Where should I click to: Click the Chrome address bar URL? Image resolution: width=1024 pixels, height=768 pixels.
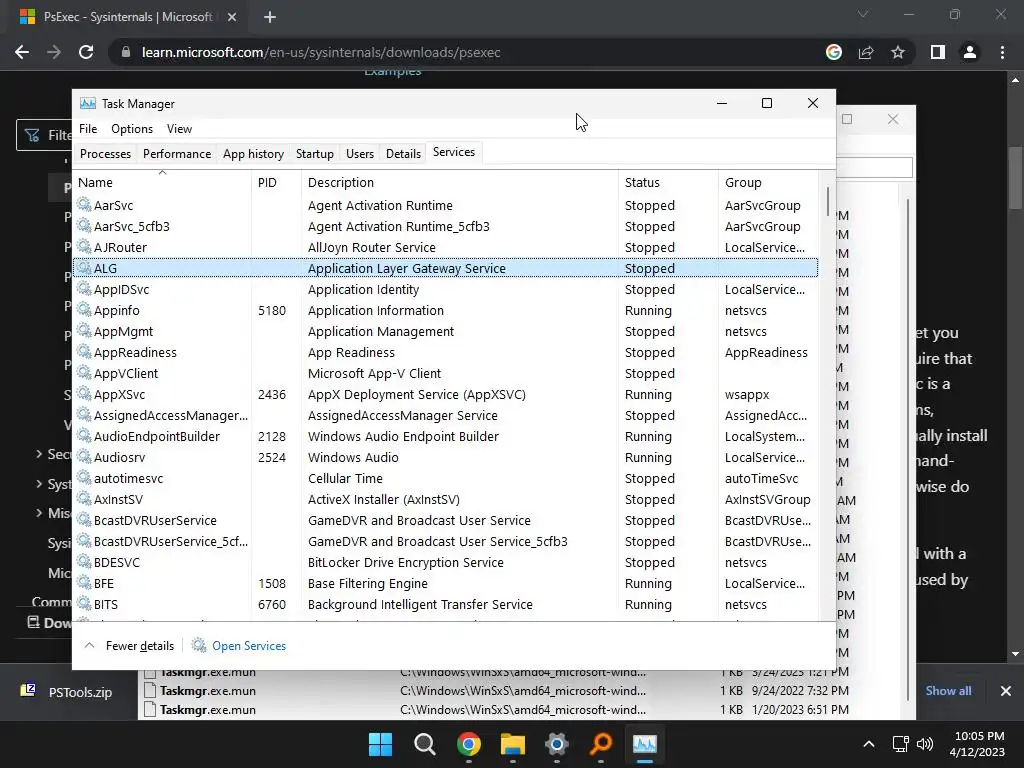pos(321,52)
